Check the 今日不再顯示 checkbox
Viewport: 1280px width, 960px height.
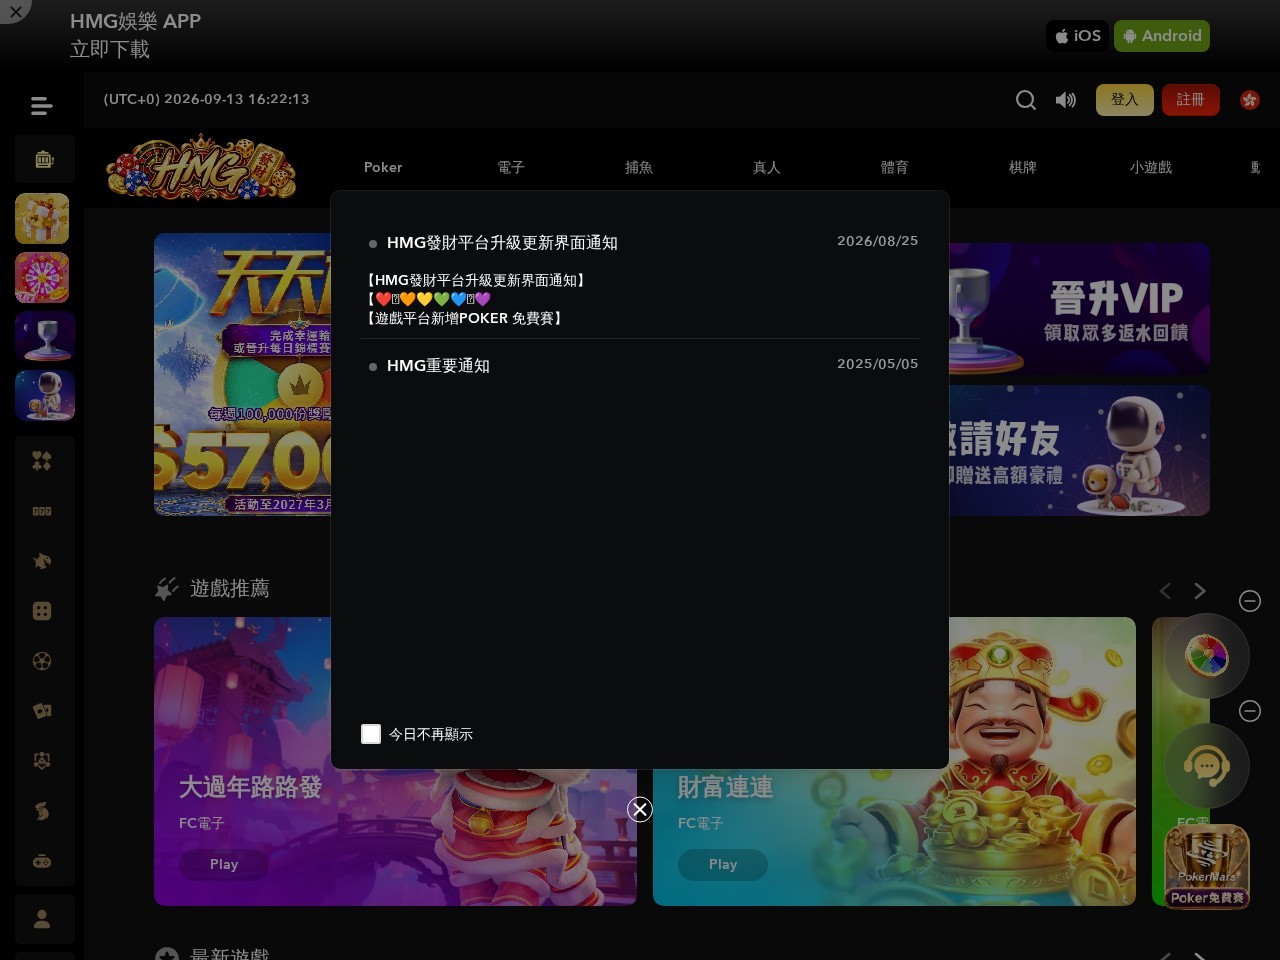tap(371, 734)
